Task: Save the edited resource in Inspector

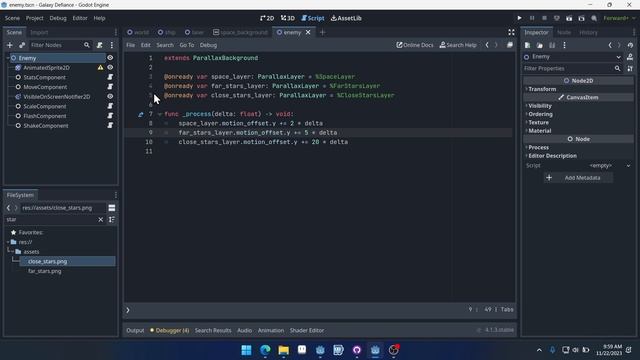Action: click(552, 45)
